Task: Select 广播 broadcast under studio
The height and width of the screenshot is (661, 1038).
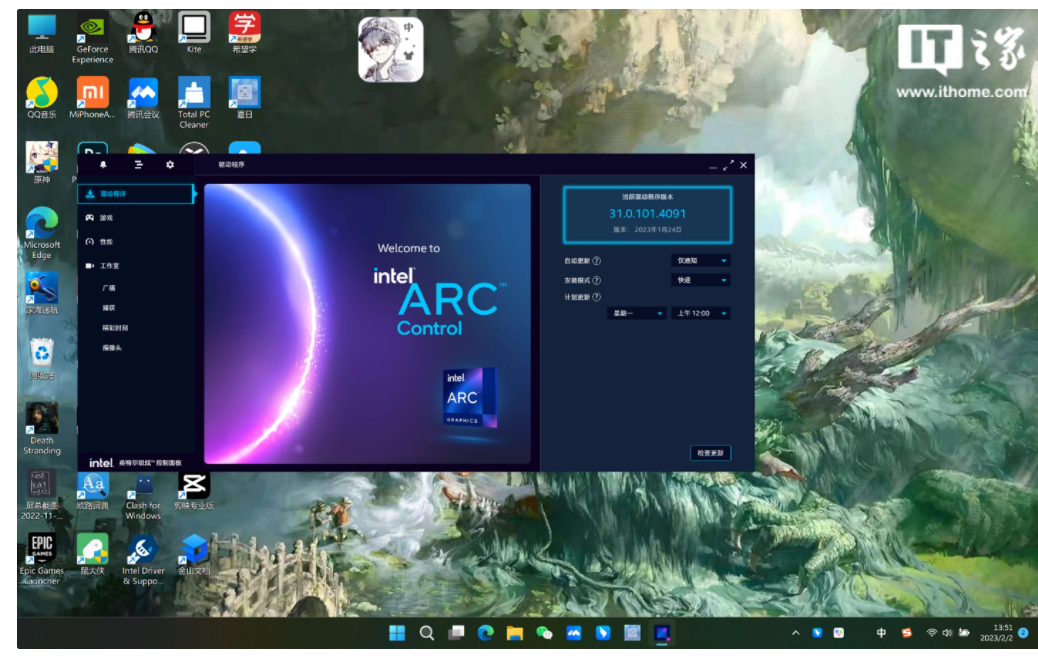Action: (109, 288)
